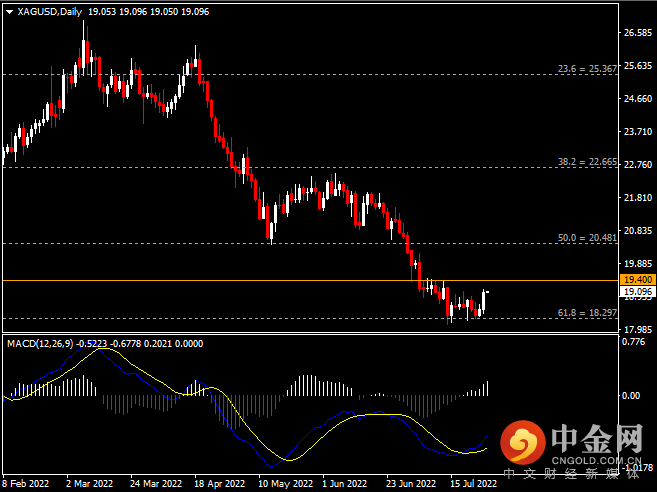This screenshot has height=492, width=657.
Task: Select the 23.6 = 25.367 Fibonacci label
Action: (587, 69)
